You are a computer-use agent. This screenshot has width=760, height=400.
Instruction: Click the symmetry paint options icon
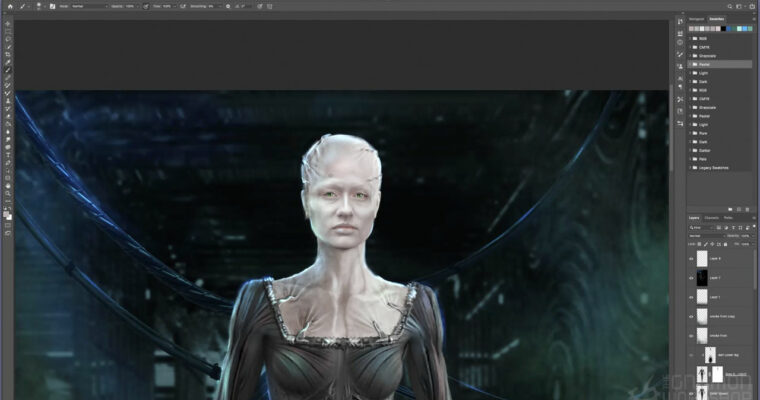269,6
